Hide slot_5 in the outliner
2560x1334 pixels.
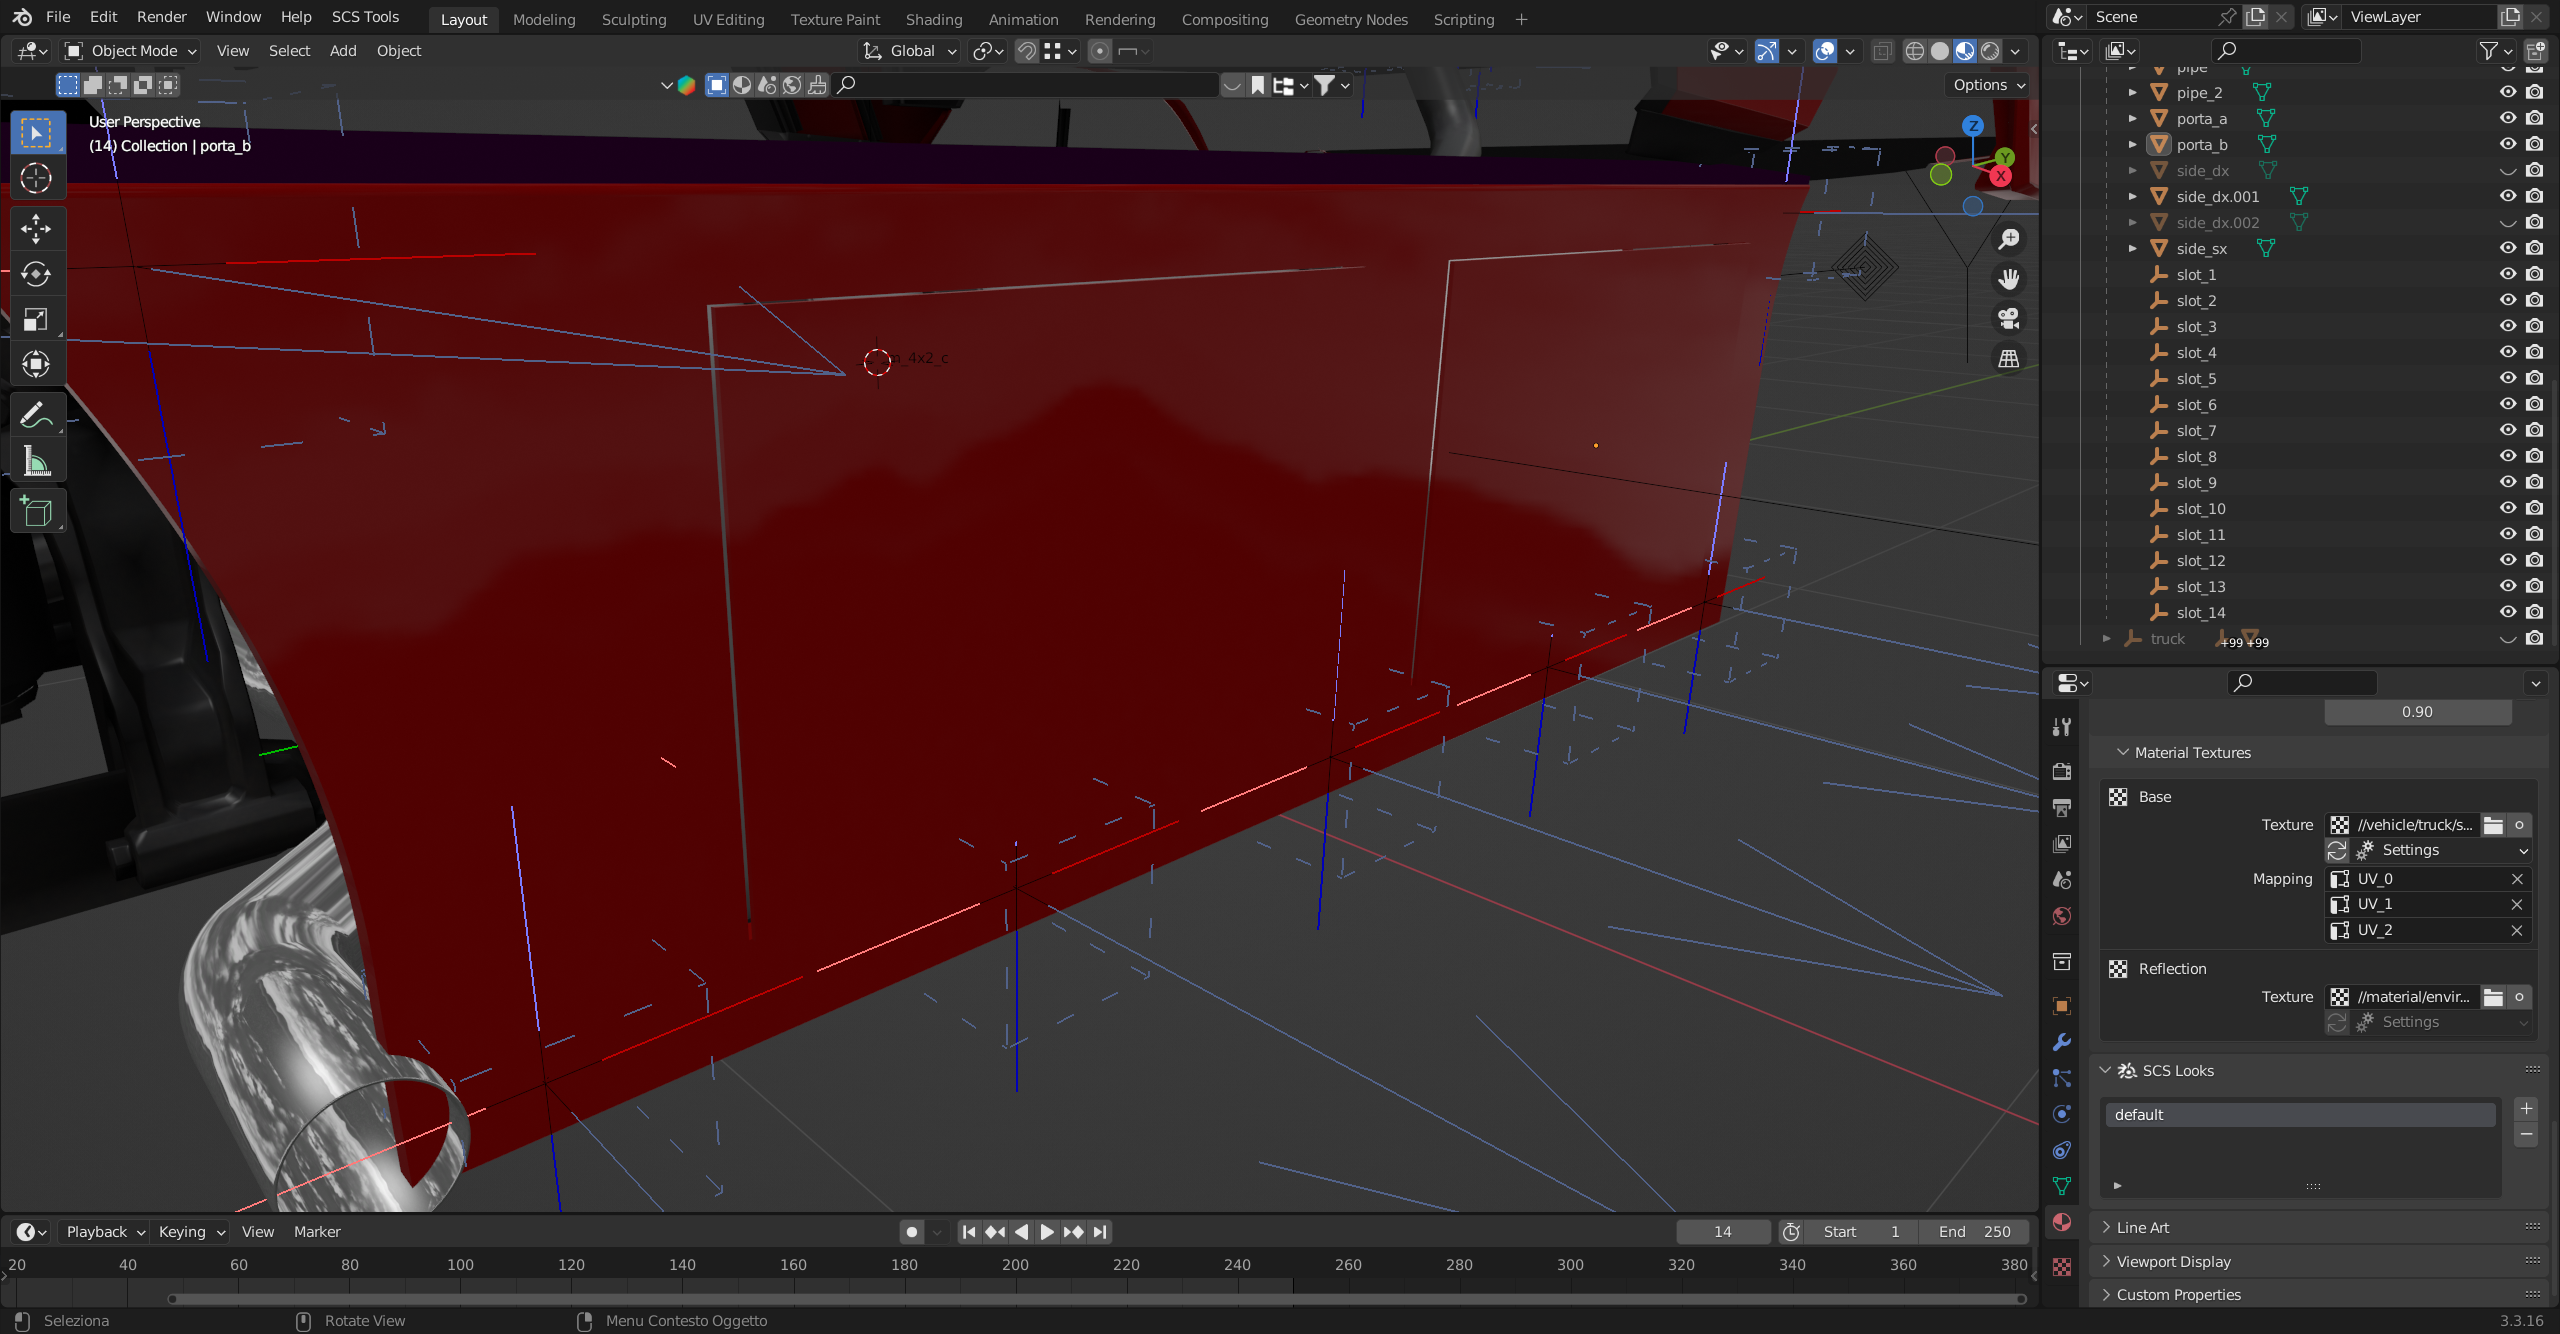click(2507, 379)
